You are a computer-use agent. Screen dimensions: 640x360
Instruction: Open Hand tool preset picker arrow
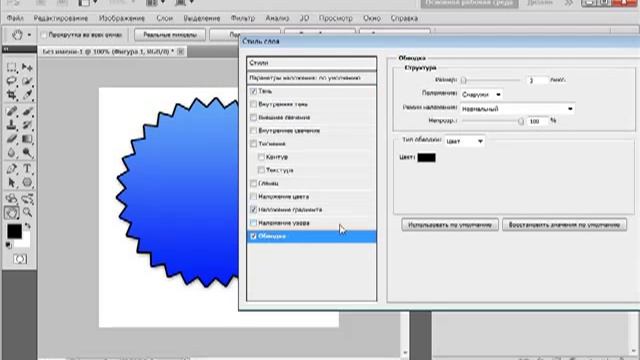click(29, 35)
